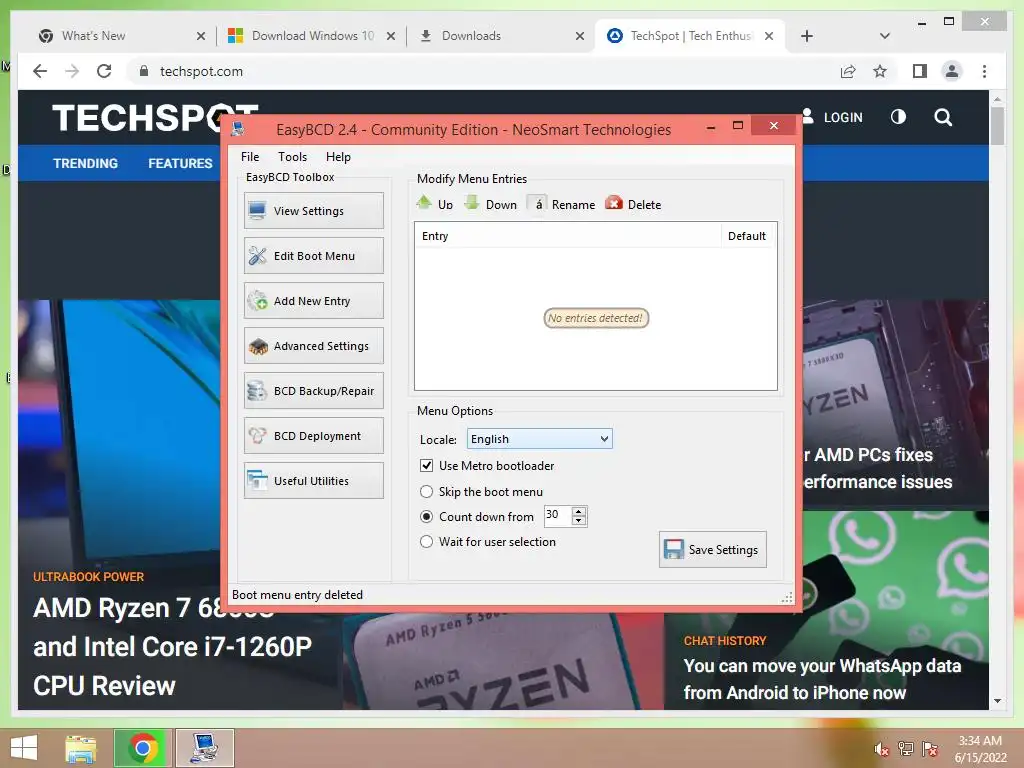This screenshot has width=1024, height=768.
Task: Open Chrome tab search chevron
Action: click(x=885, y=37)
